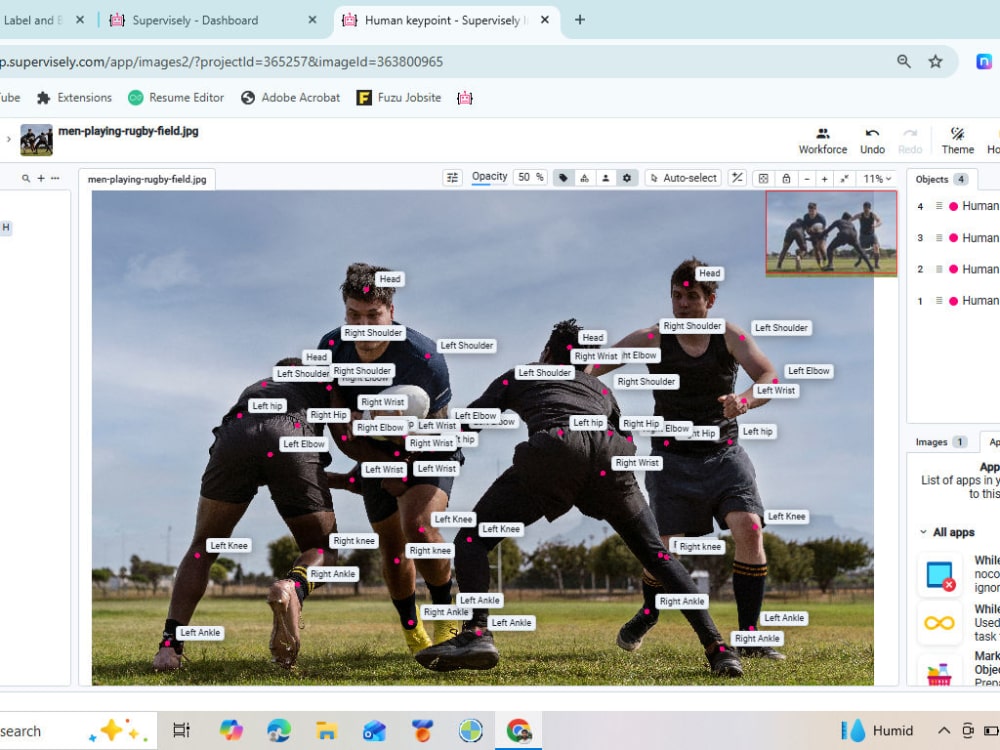Screen dimensions: 1000x750
Task: Click the brightness adjustment wand icon
Action: [x=737, y=178]
